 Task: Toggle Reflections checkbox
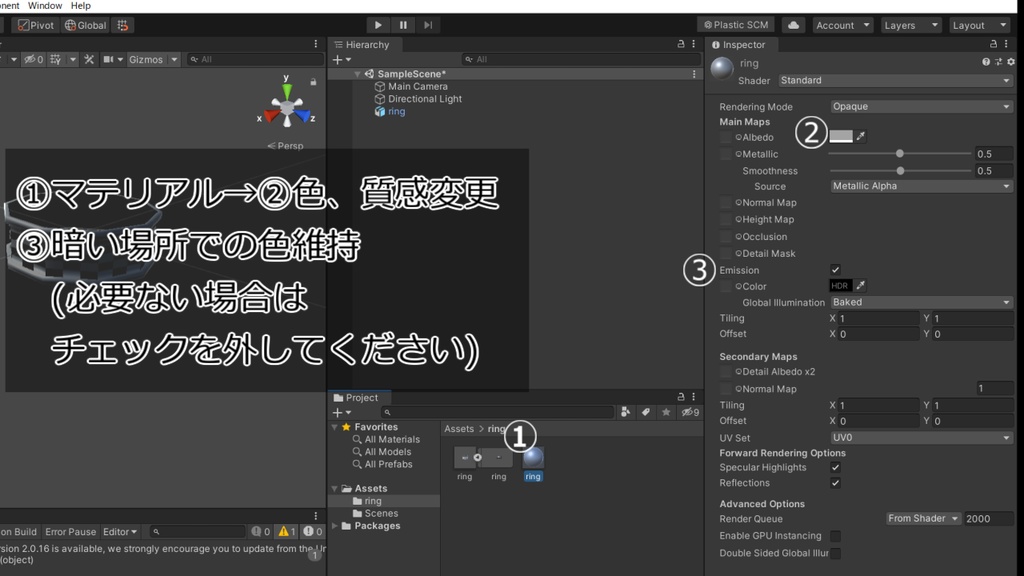(835, 483)
